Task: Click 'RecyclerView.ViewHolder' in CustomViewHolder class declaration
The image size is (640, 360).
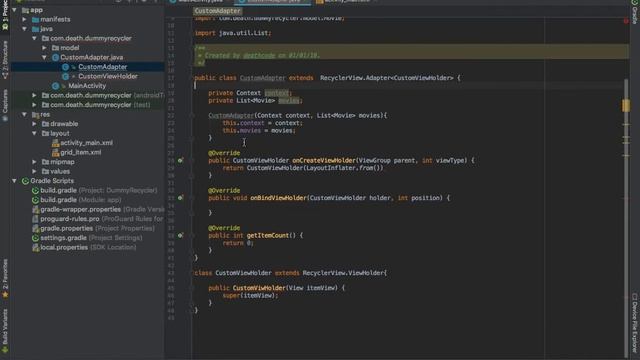Action: pyautogui.click(x=343, y=273)
